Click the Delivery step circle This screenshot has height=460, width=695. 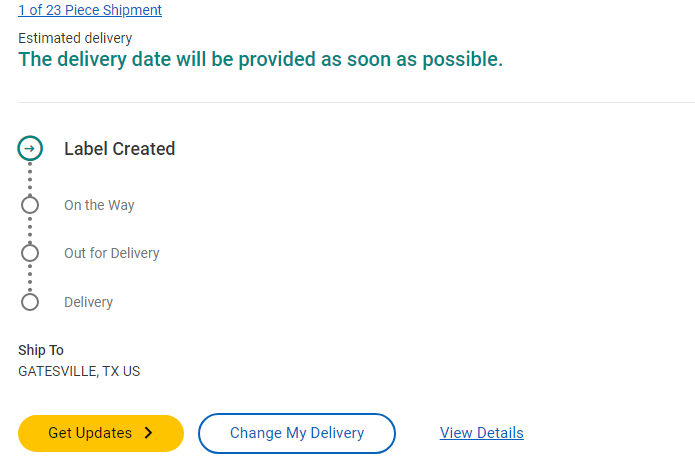click(30, 302)
